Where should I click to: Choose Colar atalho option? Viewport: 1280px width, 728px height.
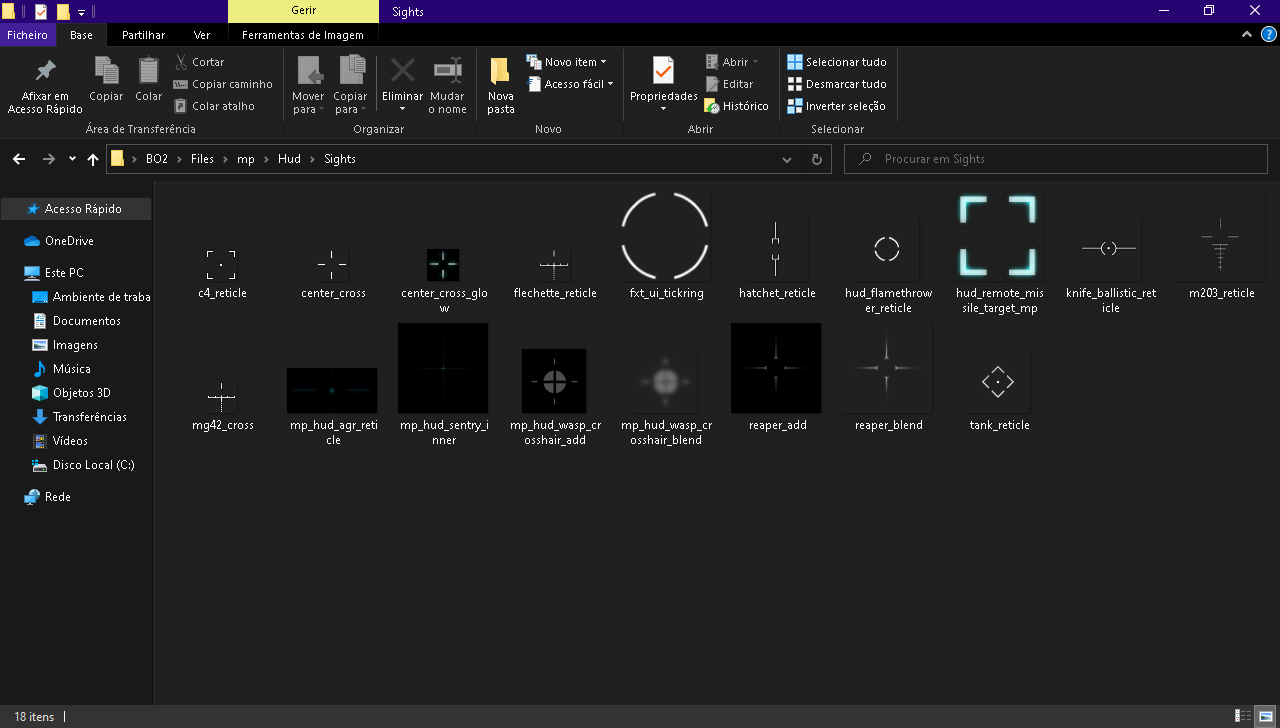coord(214,106)
